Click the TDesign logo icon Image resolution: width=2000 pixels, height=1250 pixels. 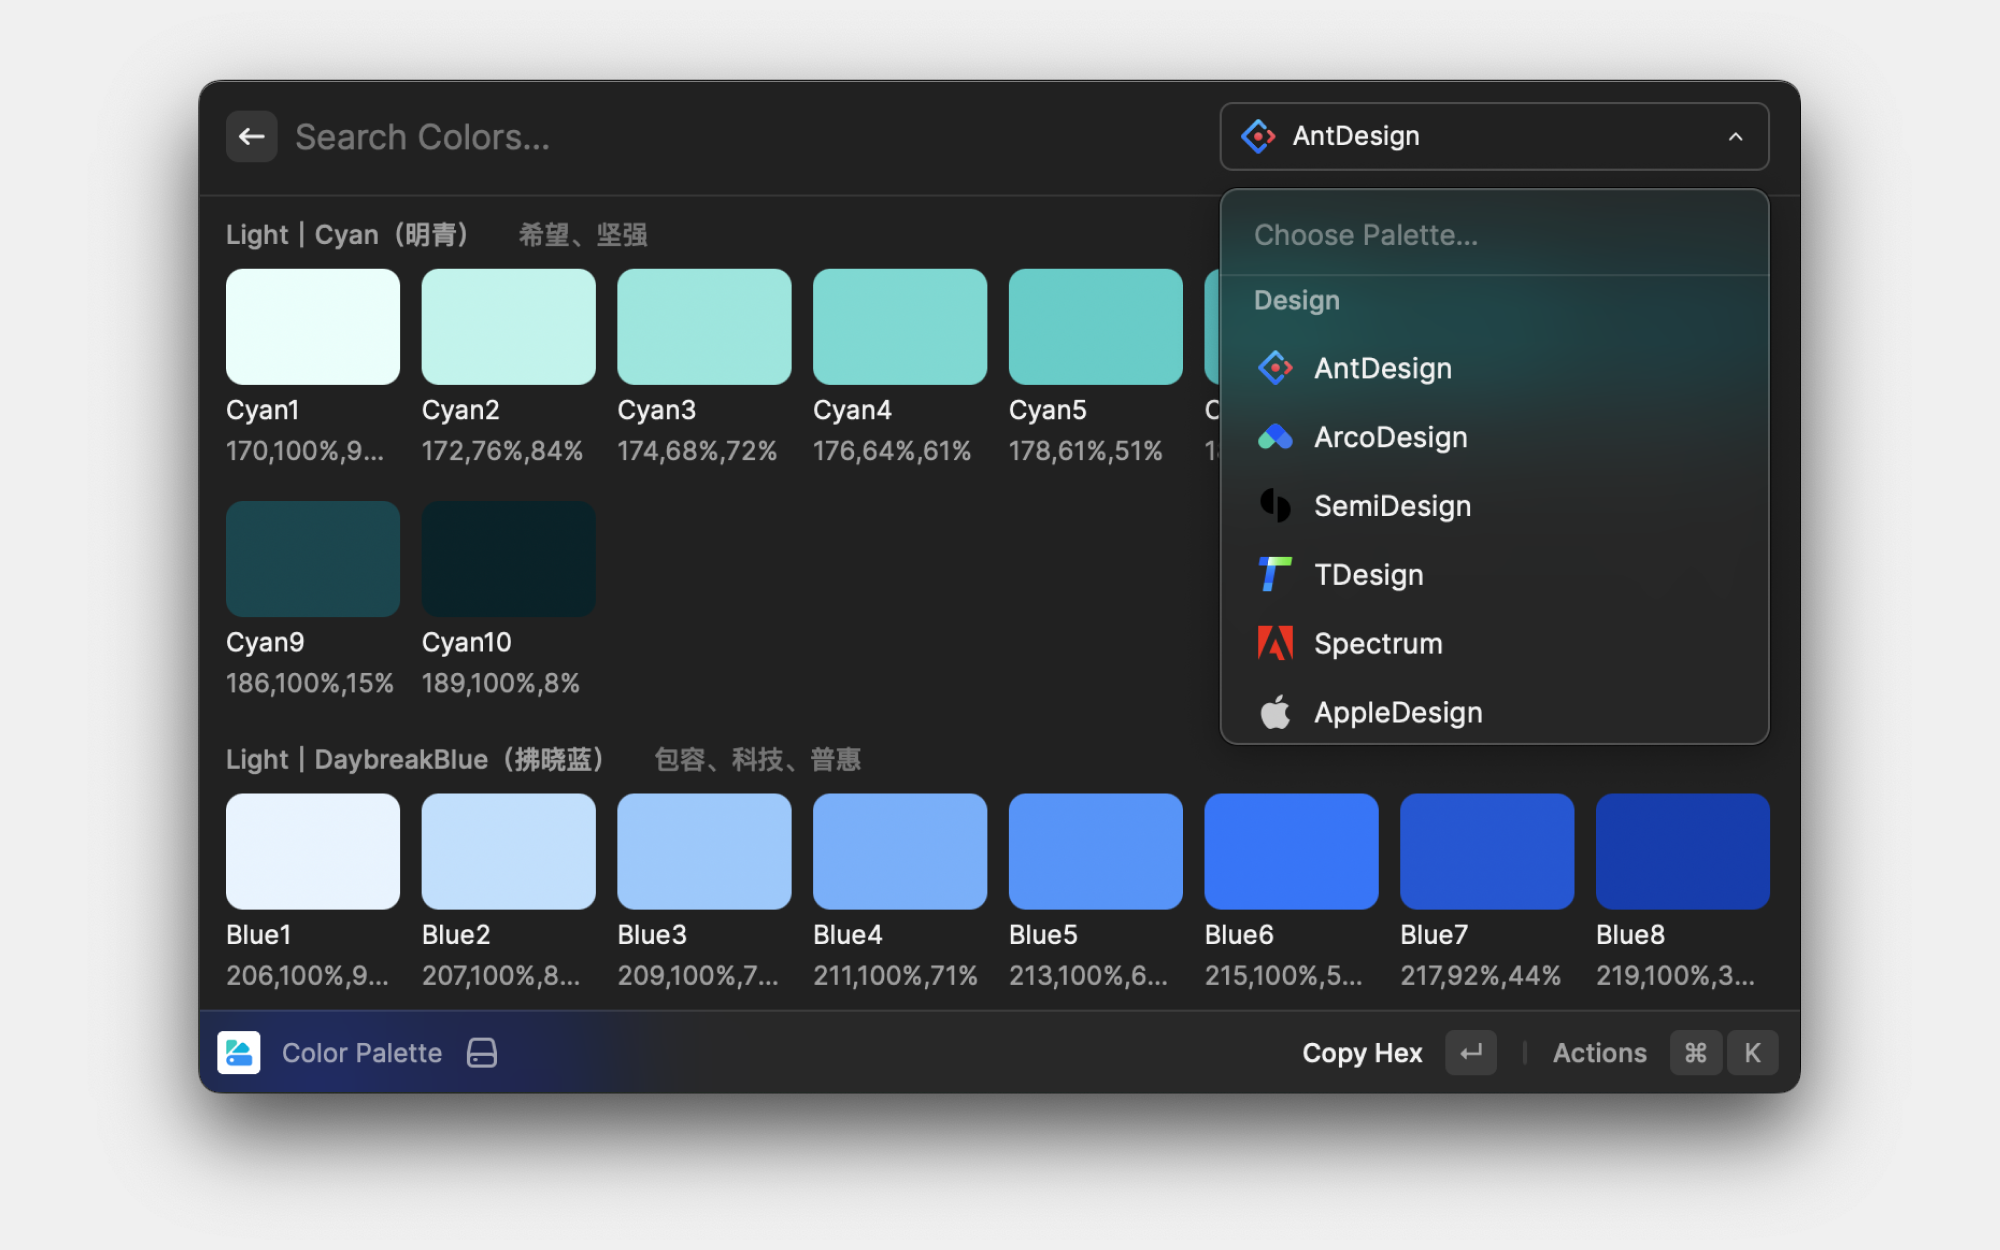[1275, 575]
